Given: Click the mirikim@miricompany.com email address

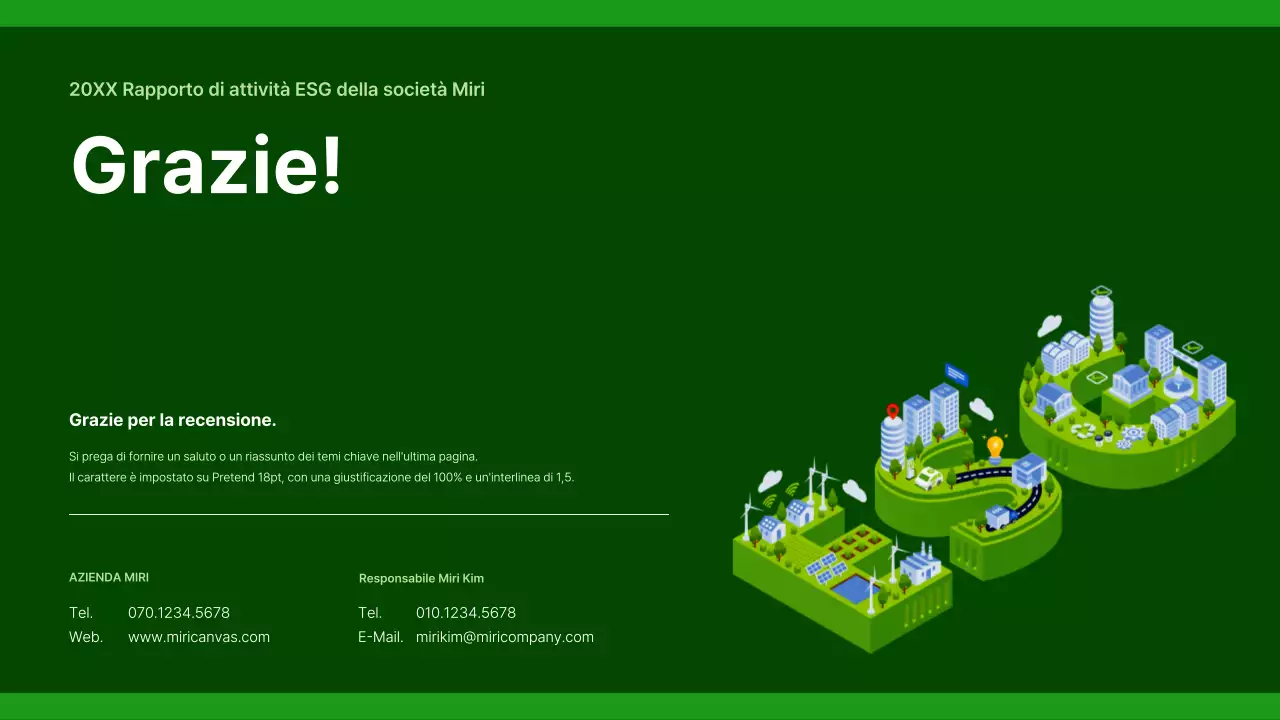Looking at the screenshot, I should pos(505,637).
